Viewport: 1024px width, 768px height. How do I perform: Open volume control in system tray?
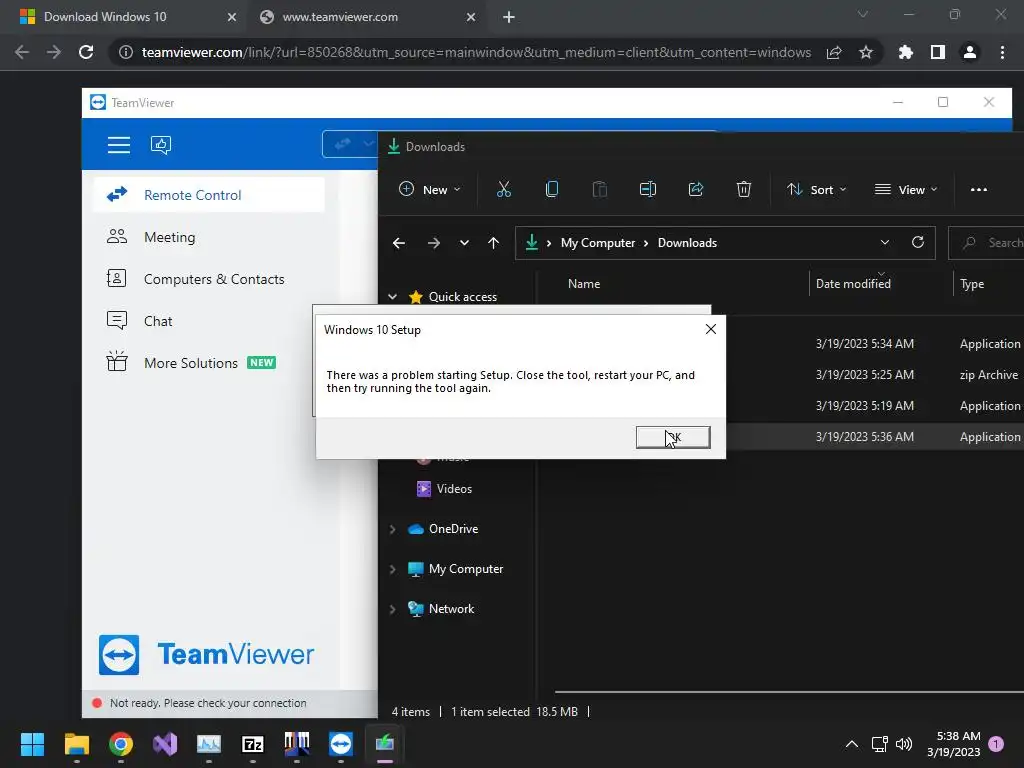point(904,743)
